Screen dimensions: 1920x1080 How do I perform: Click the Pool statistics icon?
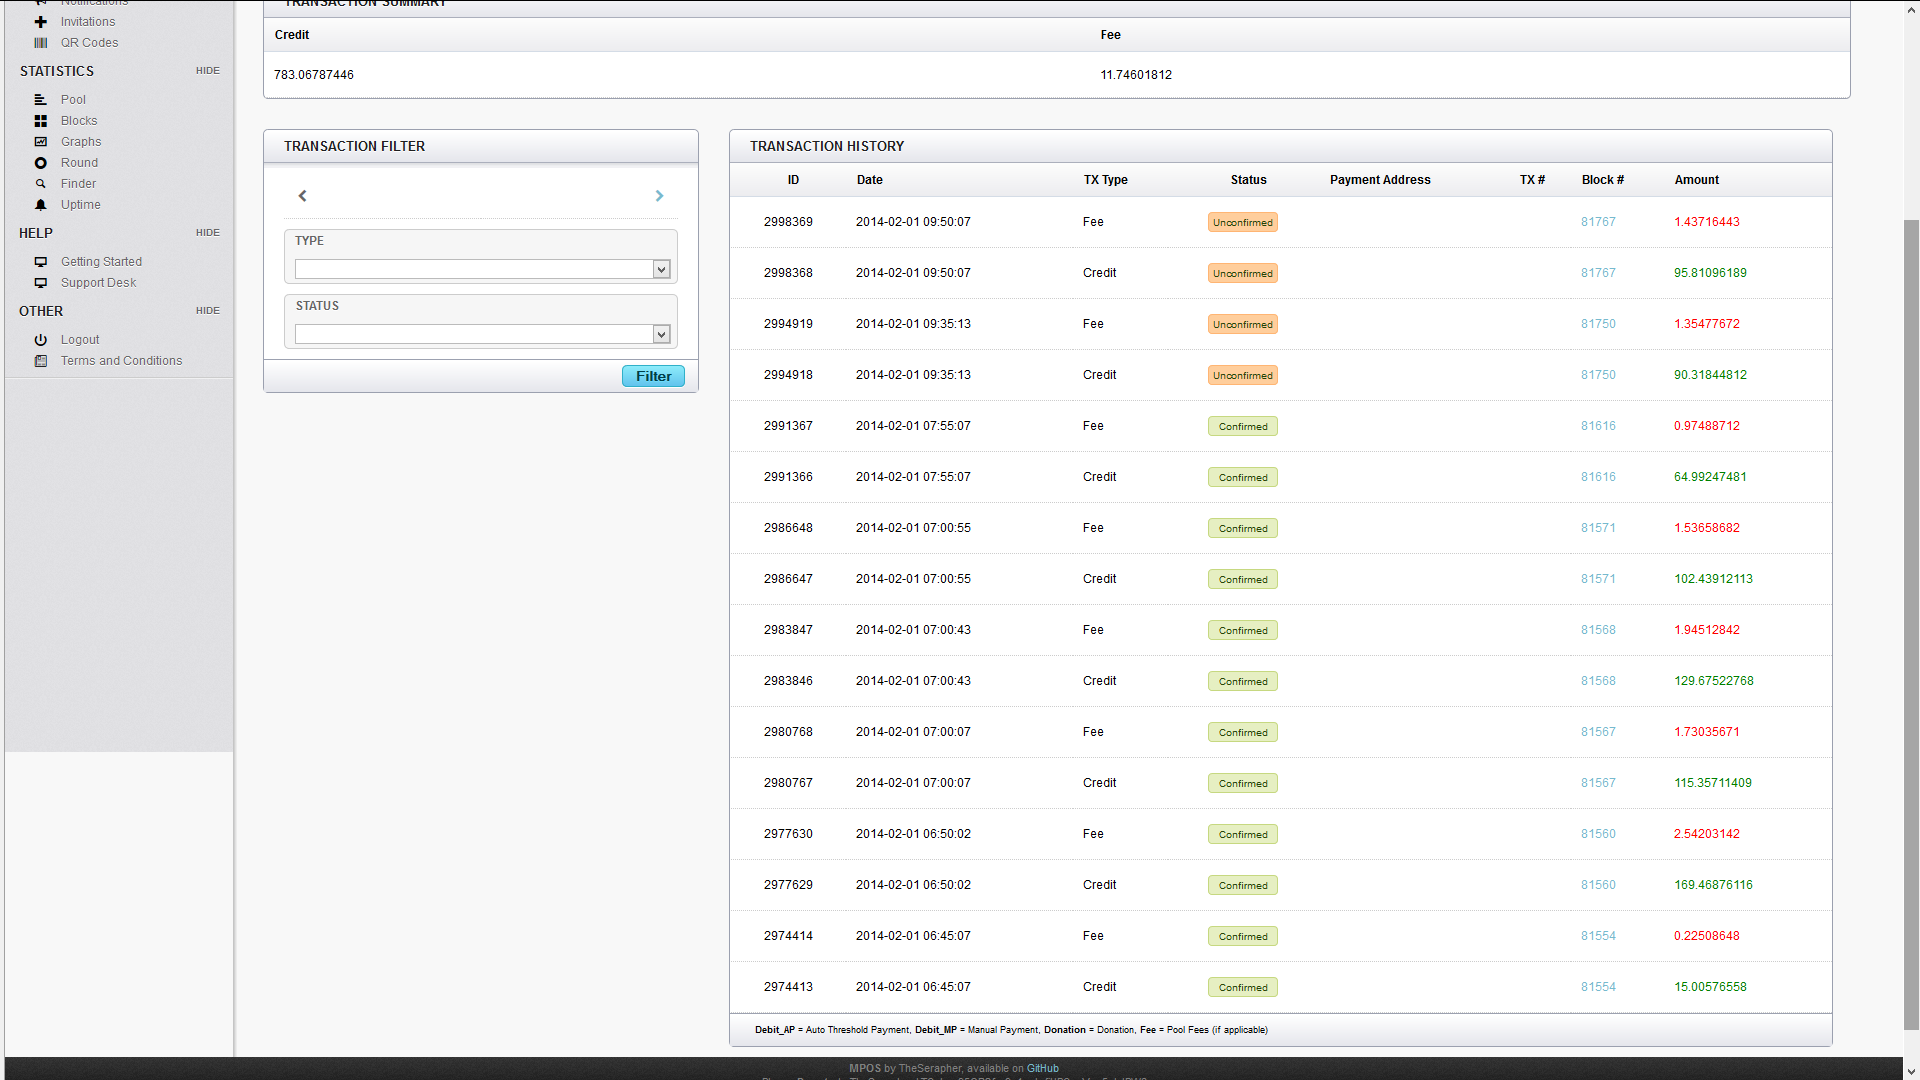pos(41,100)
